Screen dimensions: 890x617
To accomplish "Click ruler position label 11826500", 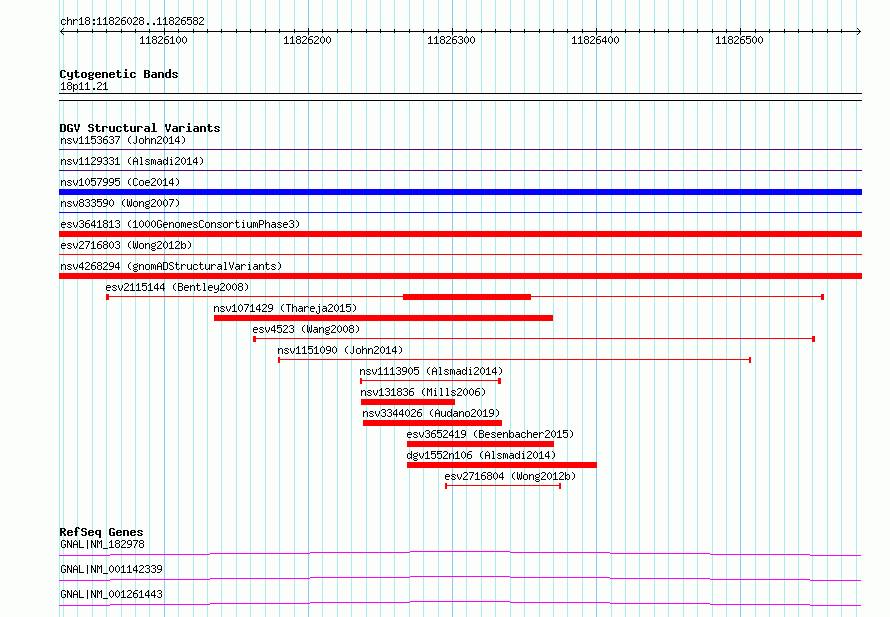I will [x=739, y=40].
